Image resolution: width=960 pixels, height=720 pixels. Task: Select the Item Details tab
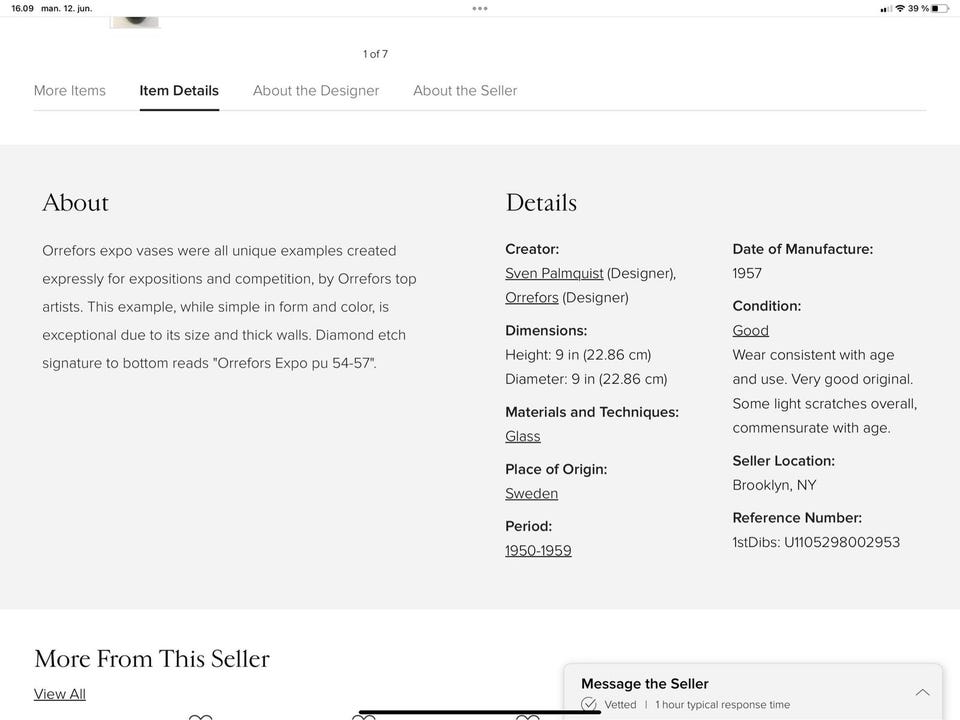pos(179,90)
